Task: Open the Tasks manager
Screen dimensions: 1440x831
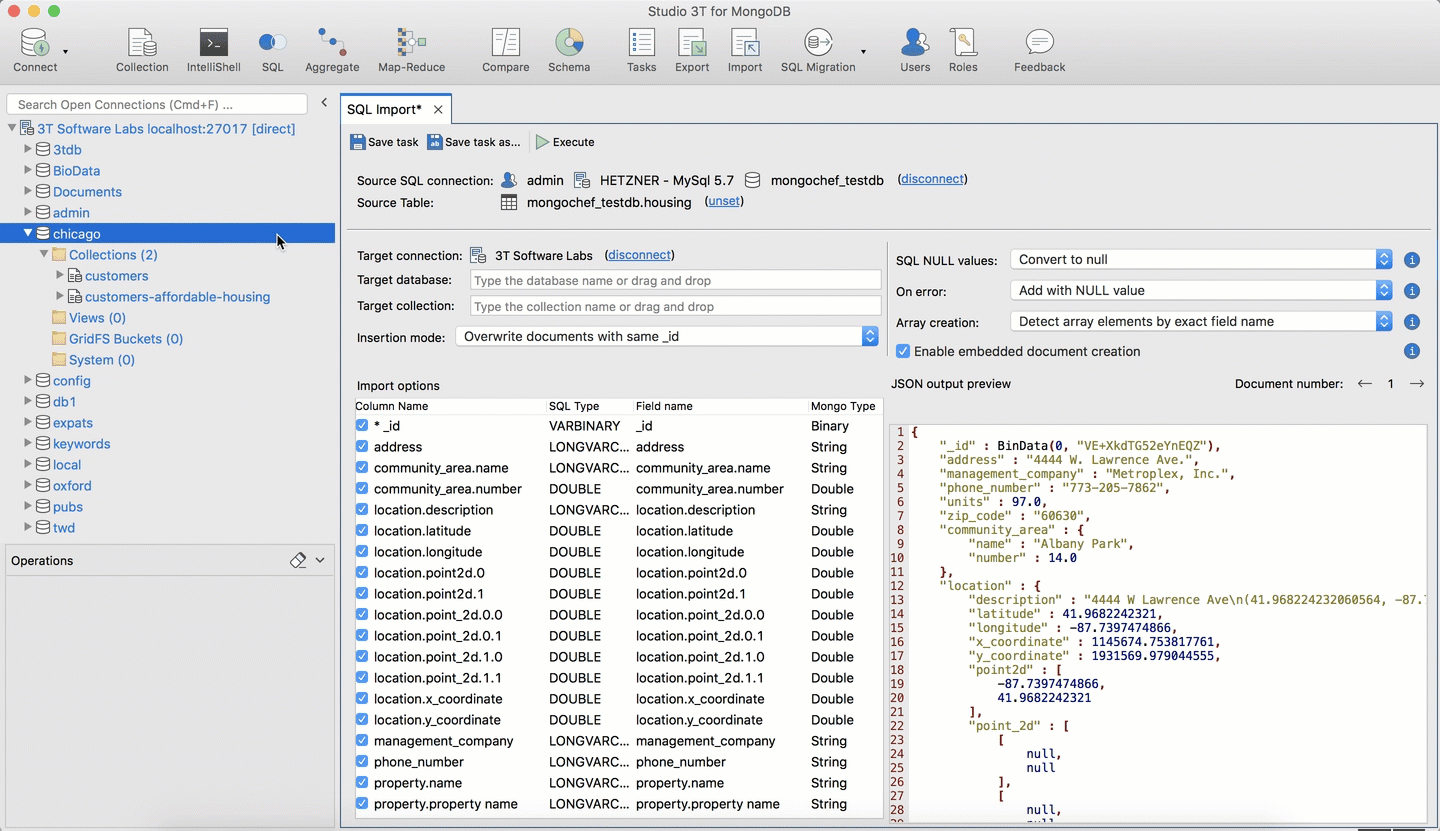Action: point(641,50)
